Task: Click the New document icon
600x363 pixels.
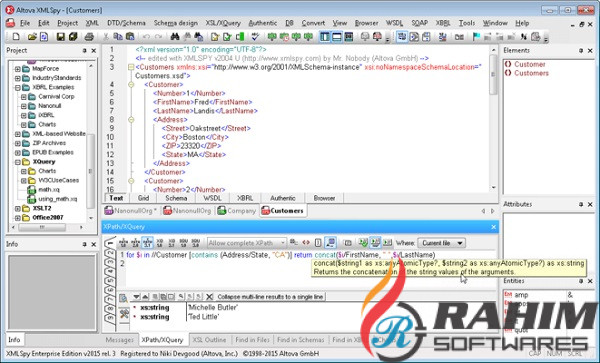Action: (x=16, y=37)
